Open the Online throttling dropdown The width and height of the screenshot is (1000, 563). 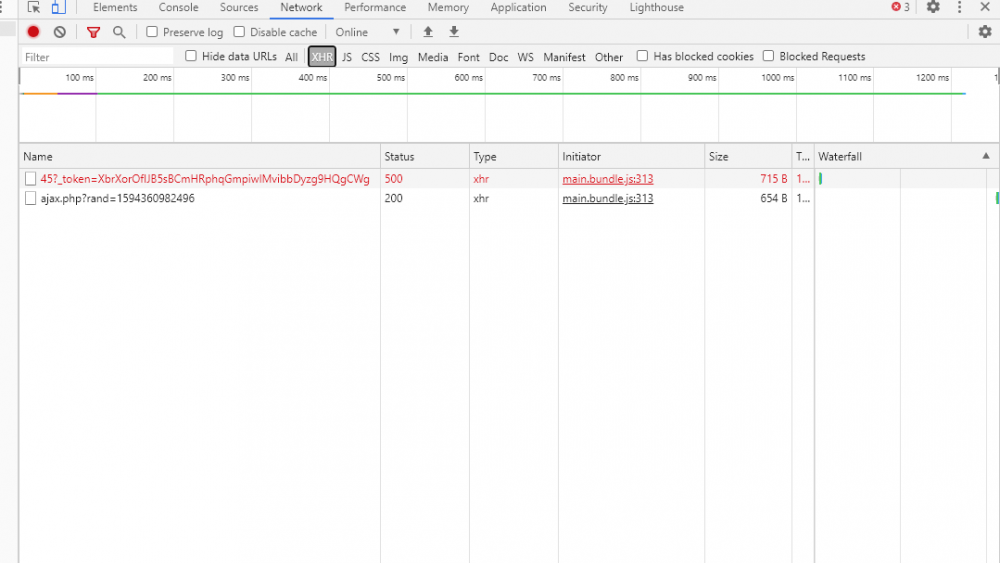coord(367,32)
